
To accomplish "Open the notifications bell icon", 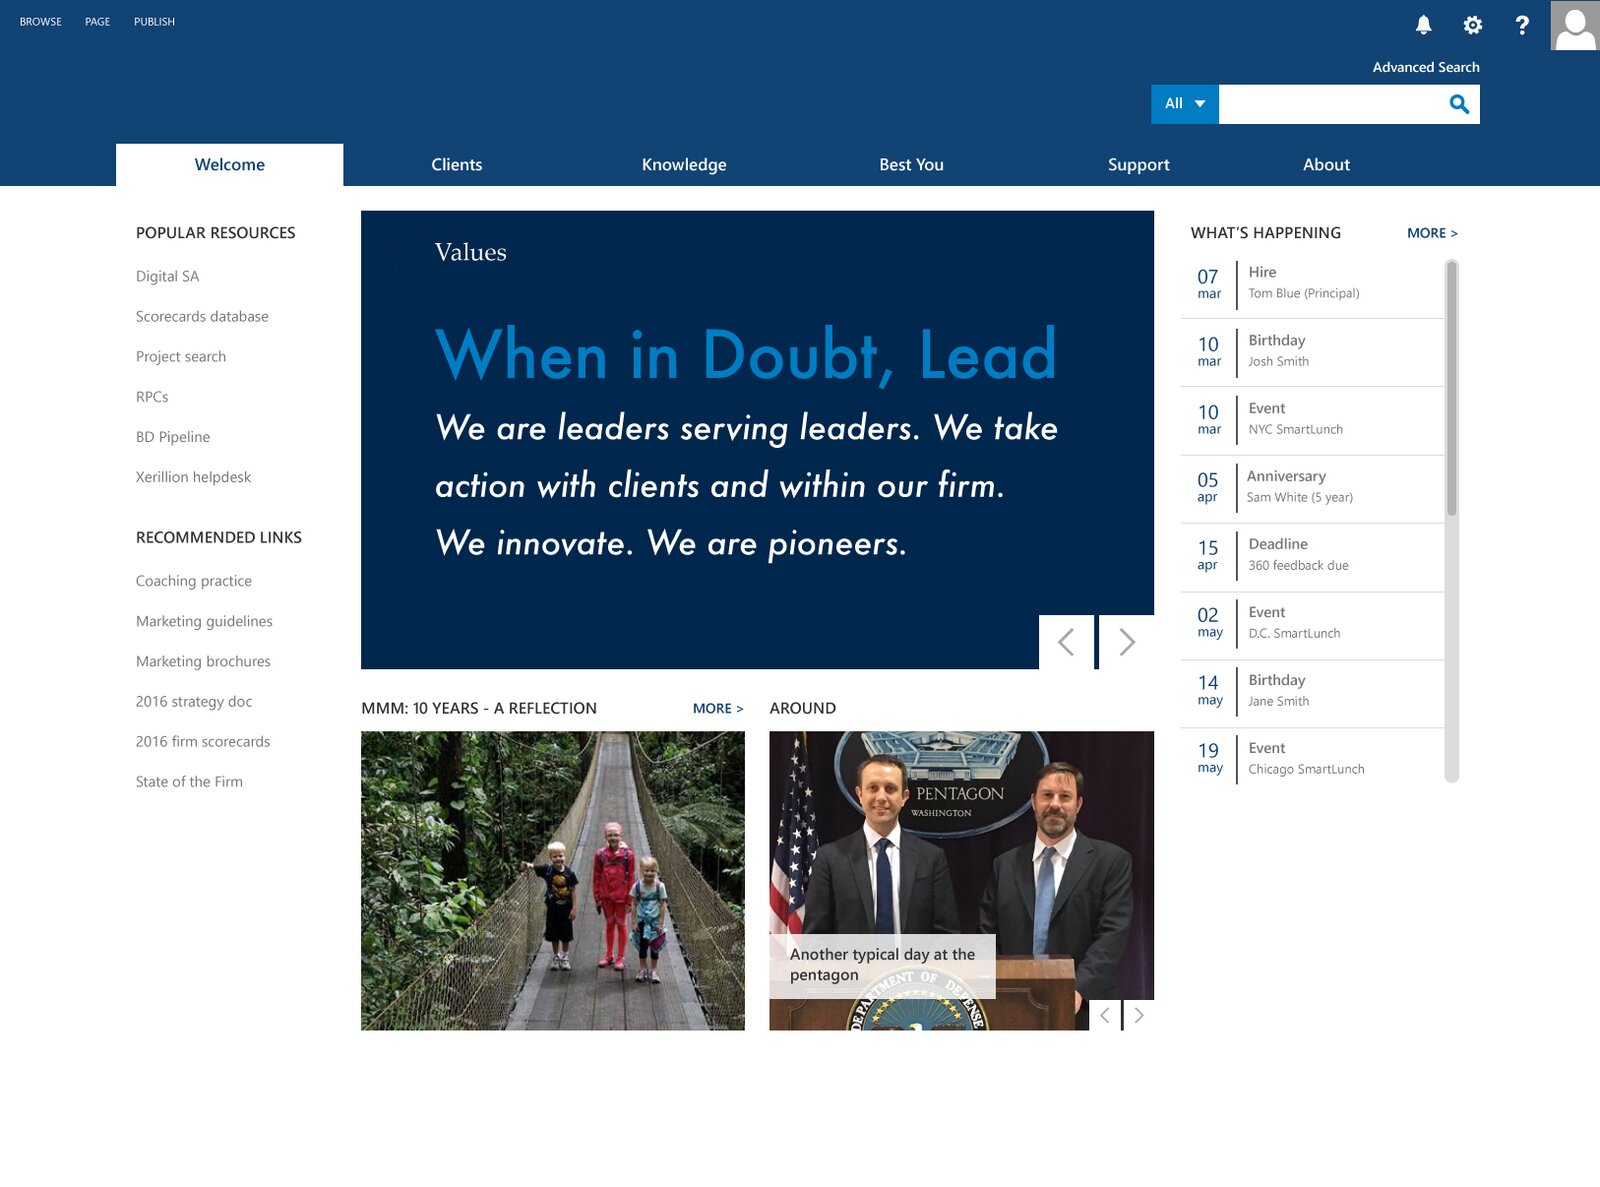I will (x=1423, y=25).
